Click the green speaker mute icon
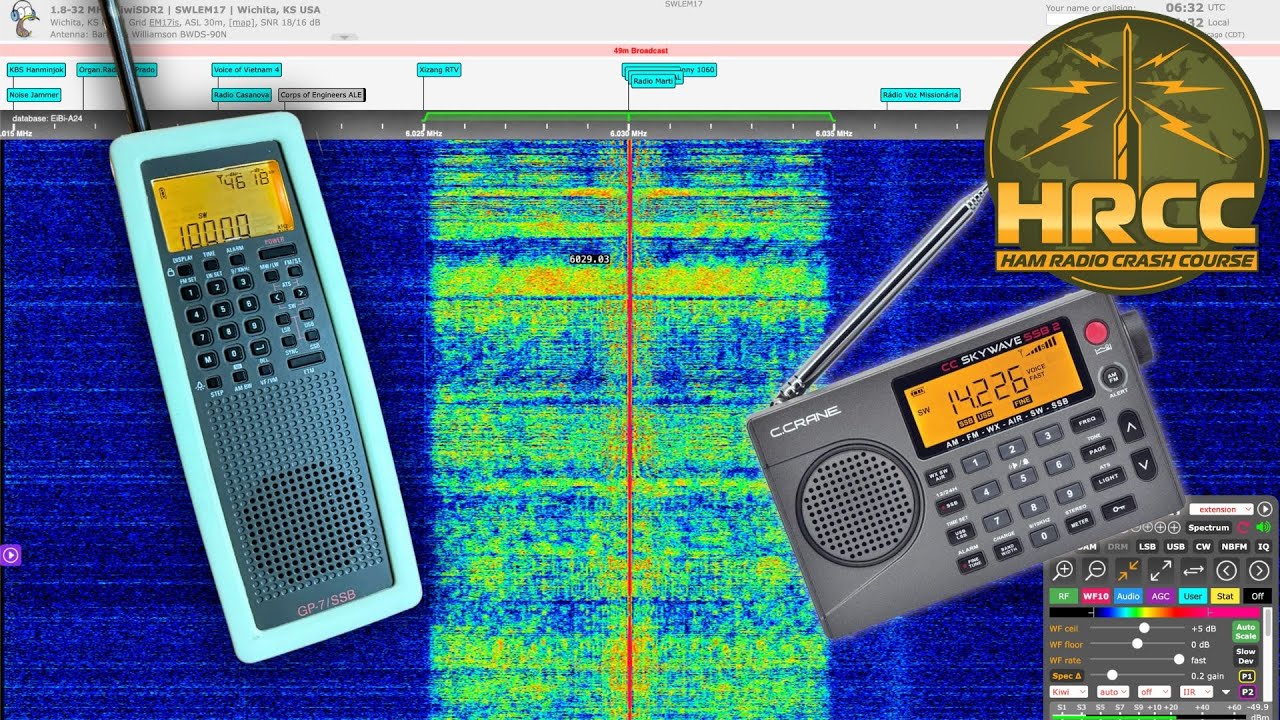This screenshot has height=720, width=1280. pos(1263,527)
